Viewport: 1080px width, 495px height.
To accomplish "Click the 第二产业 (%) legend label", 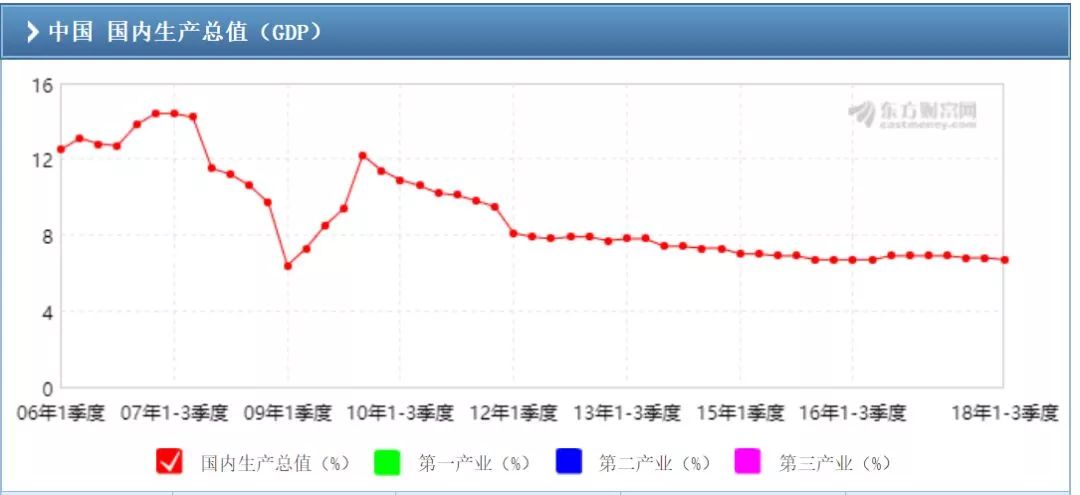I will tap(655, 463).
